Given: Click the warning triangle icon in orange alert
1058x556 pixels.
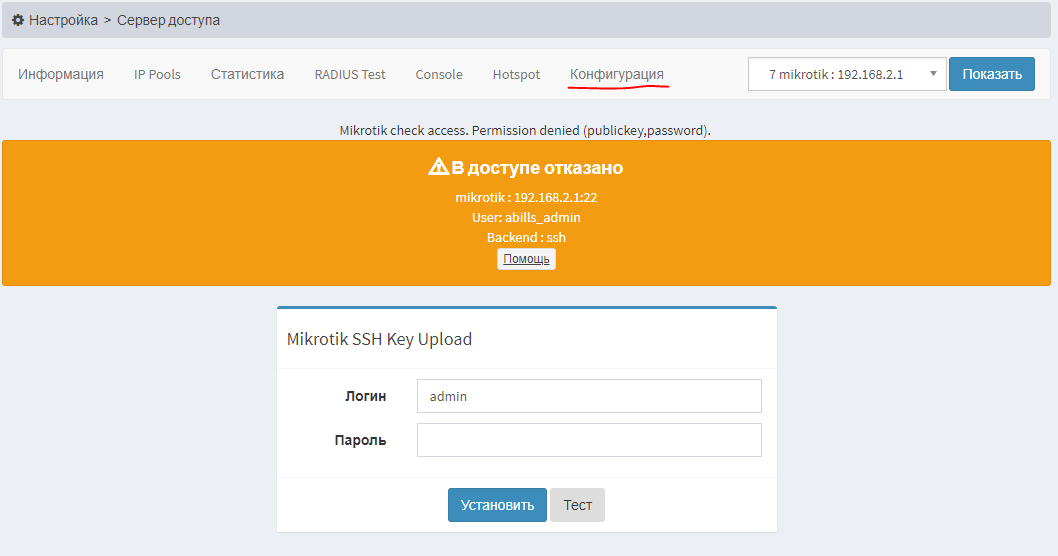Looking at the screenshot, I should [439, 166].
